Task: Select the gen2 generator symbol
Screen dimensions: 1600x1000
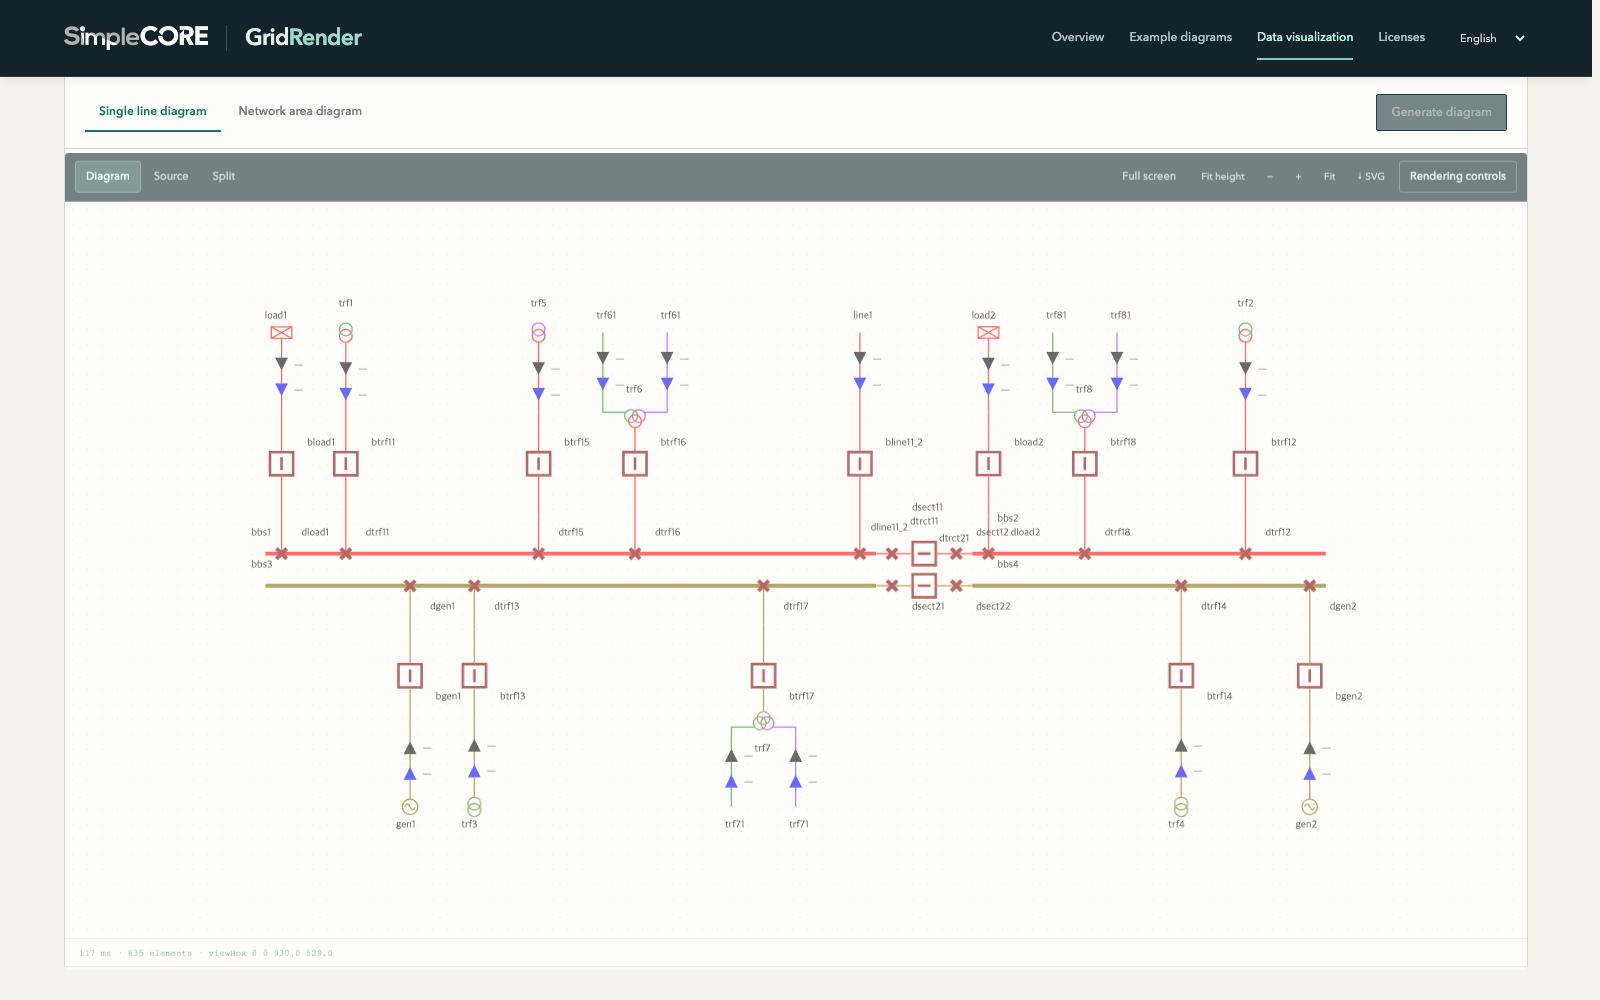Action: click(x=1310, y=807)
